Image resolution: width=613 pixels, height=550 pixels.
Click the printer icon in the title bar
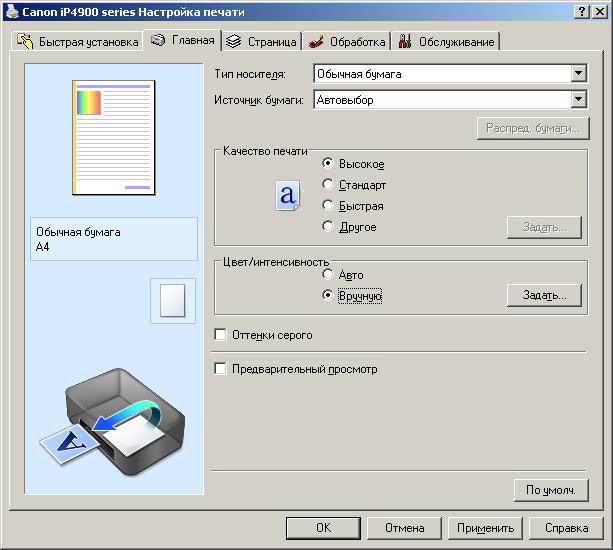(11, 10)
